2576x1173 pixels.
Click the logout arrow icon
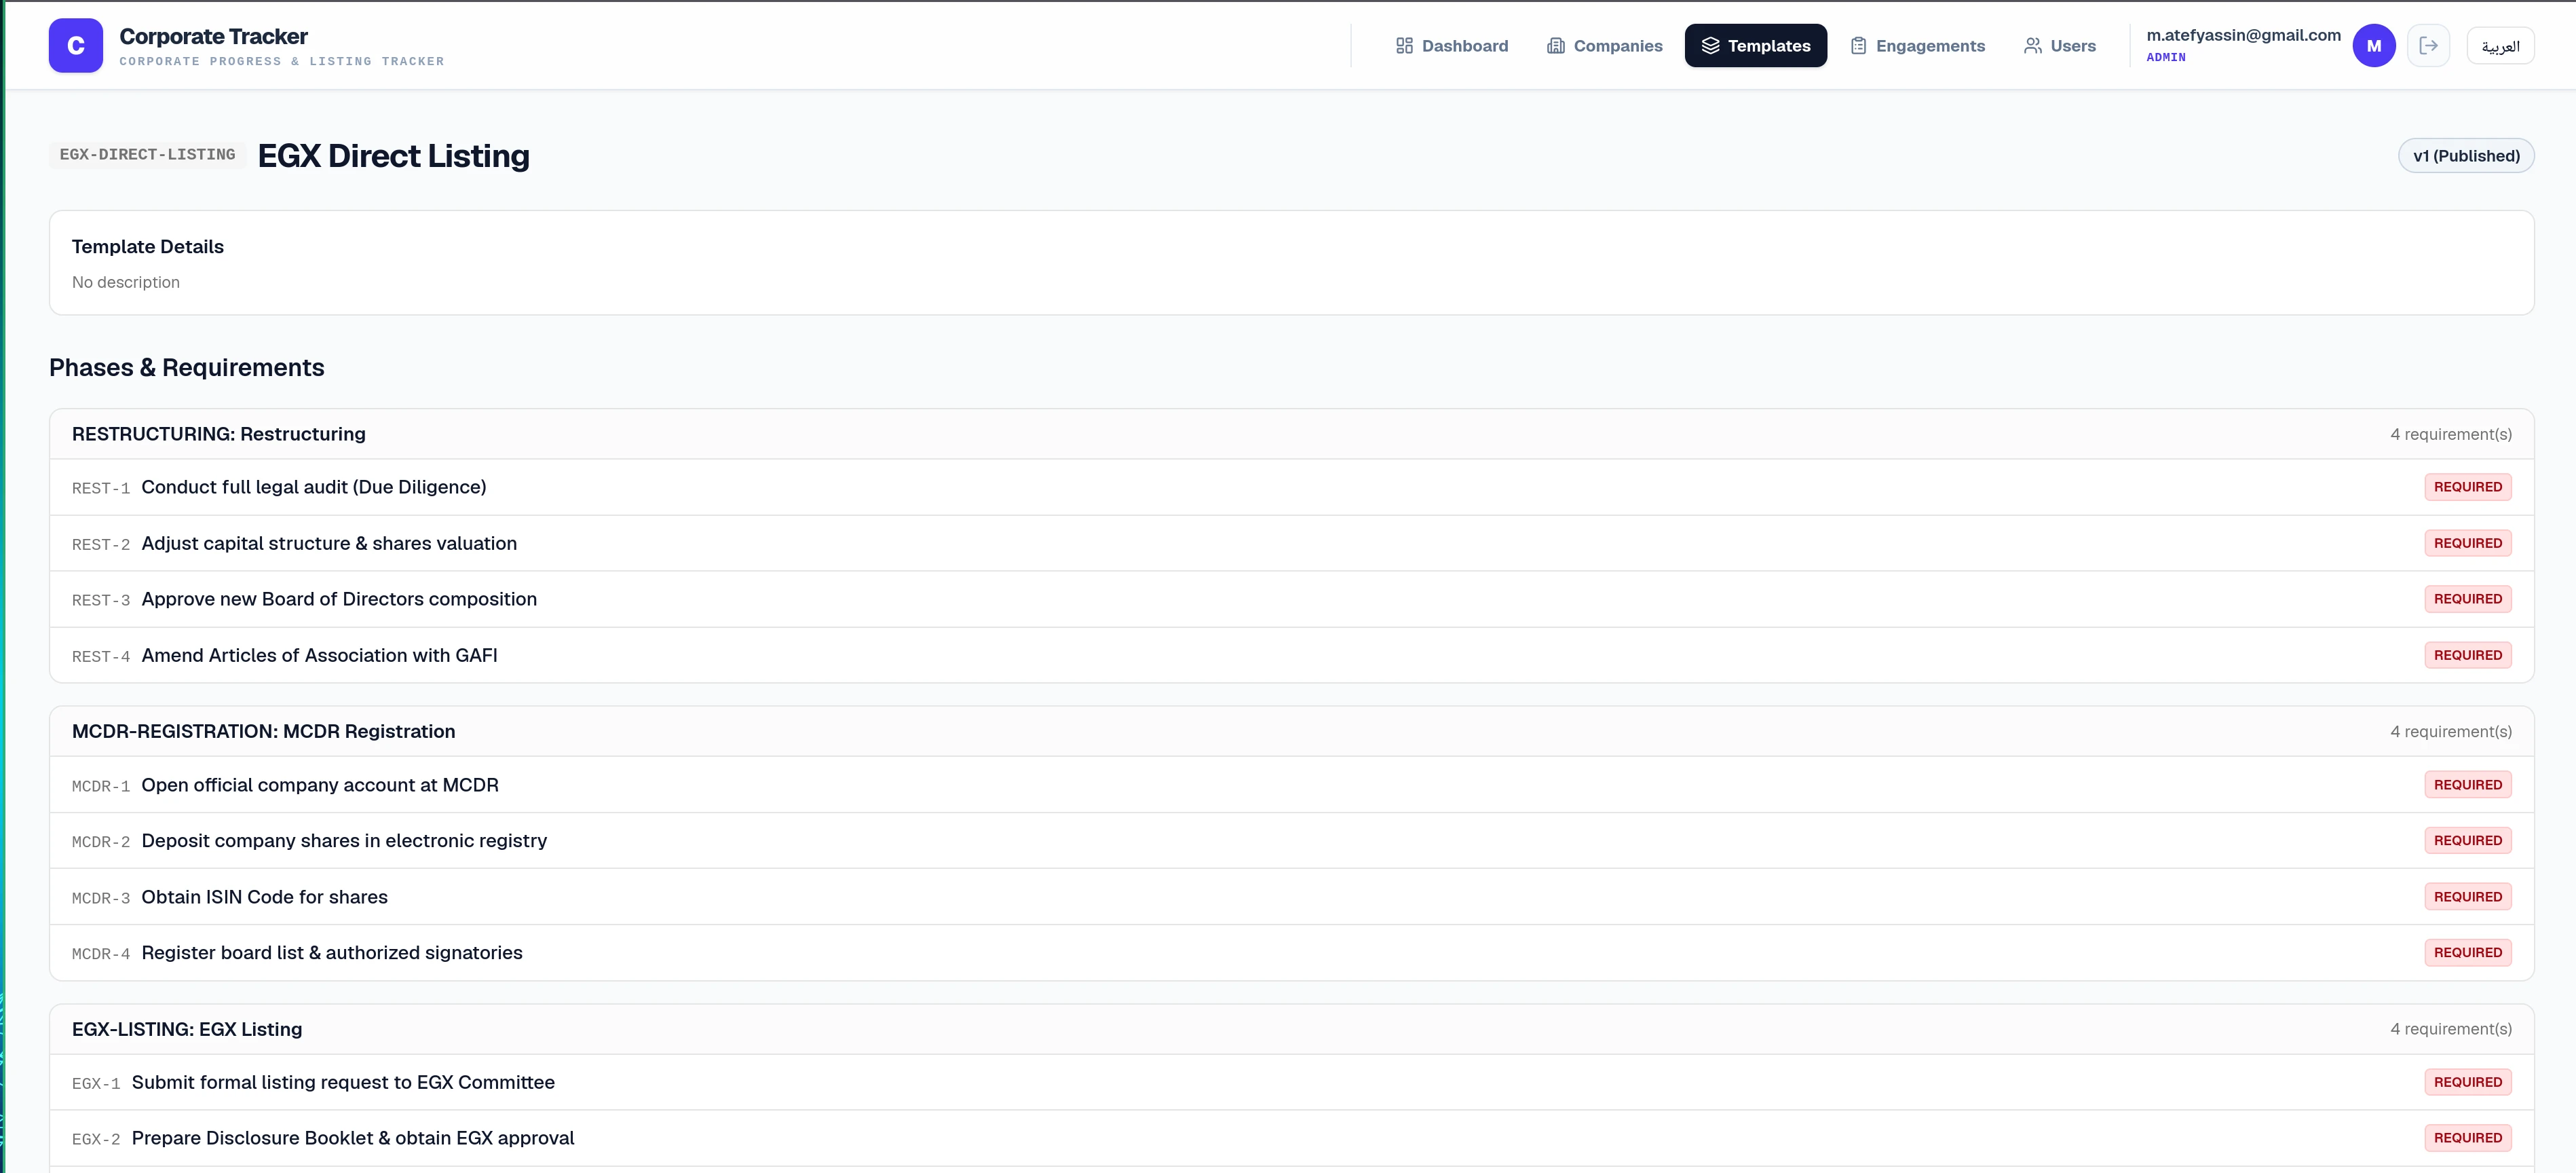(2428, 45)
